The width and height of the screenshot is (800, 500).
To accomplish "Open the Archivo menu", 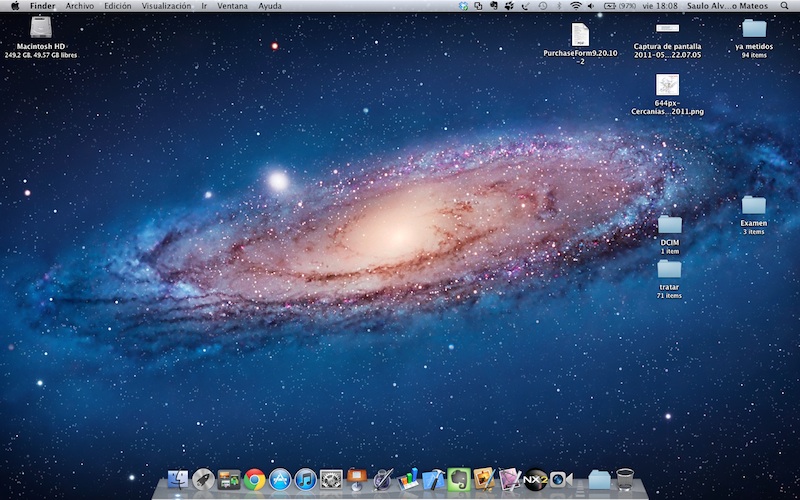I will pyautogui.click(x=80, y=6).
